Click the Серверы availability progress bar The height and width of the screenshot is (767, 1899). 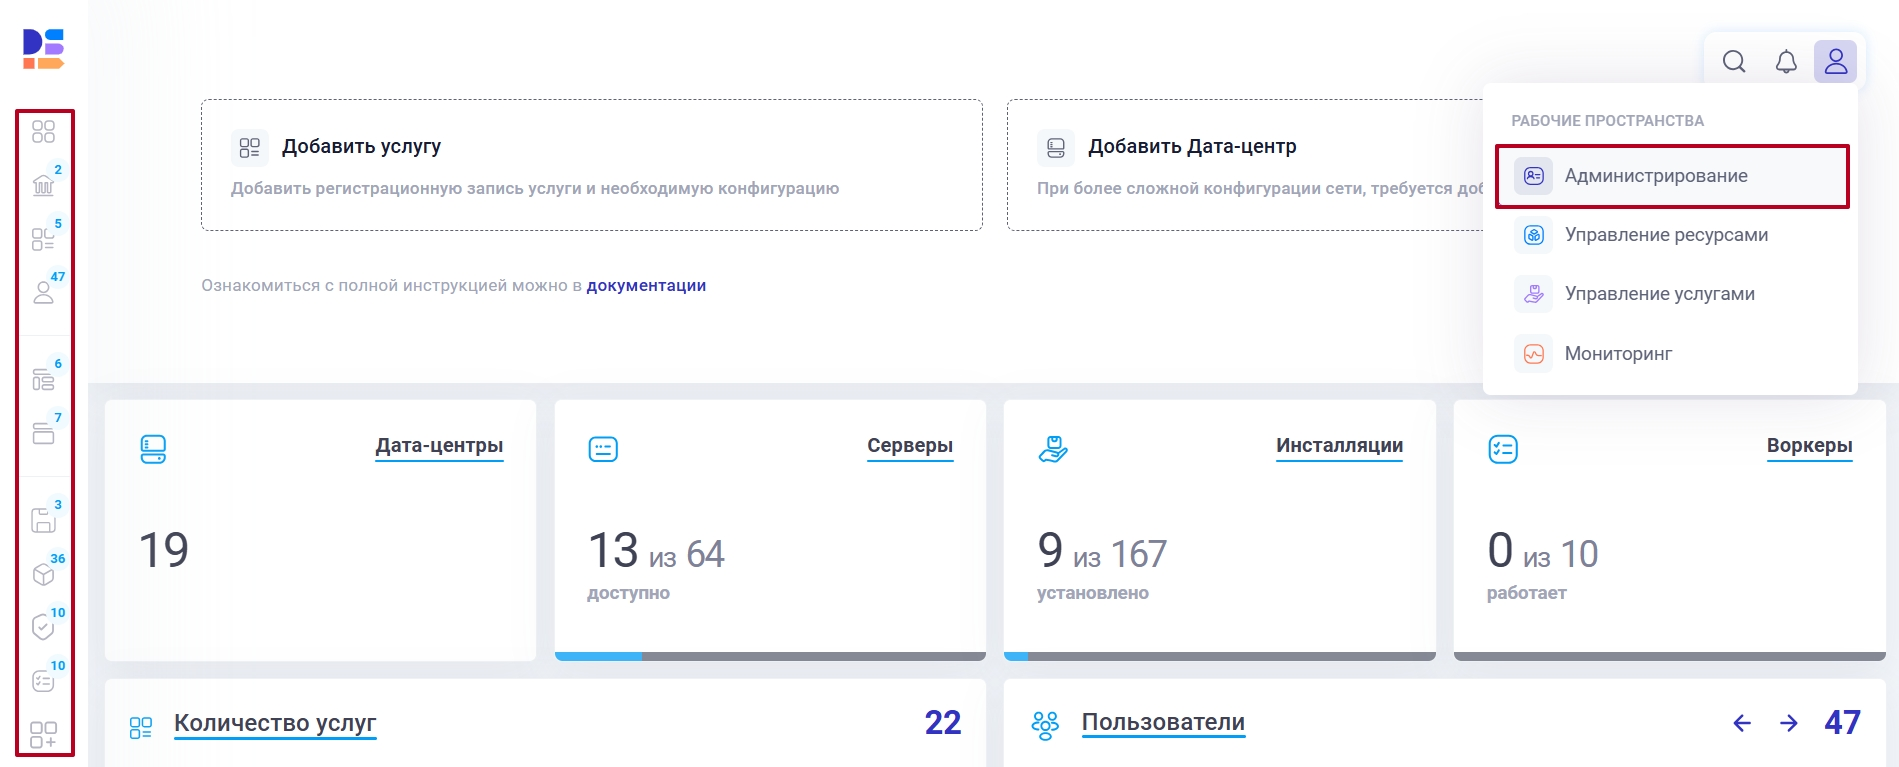pyautogui.click(x=770, y=656)
